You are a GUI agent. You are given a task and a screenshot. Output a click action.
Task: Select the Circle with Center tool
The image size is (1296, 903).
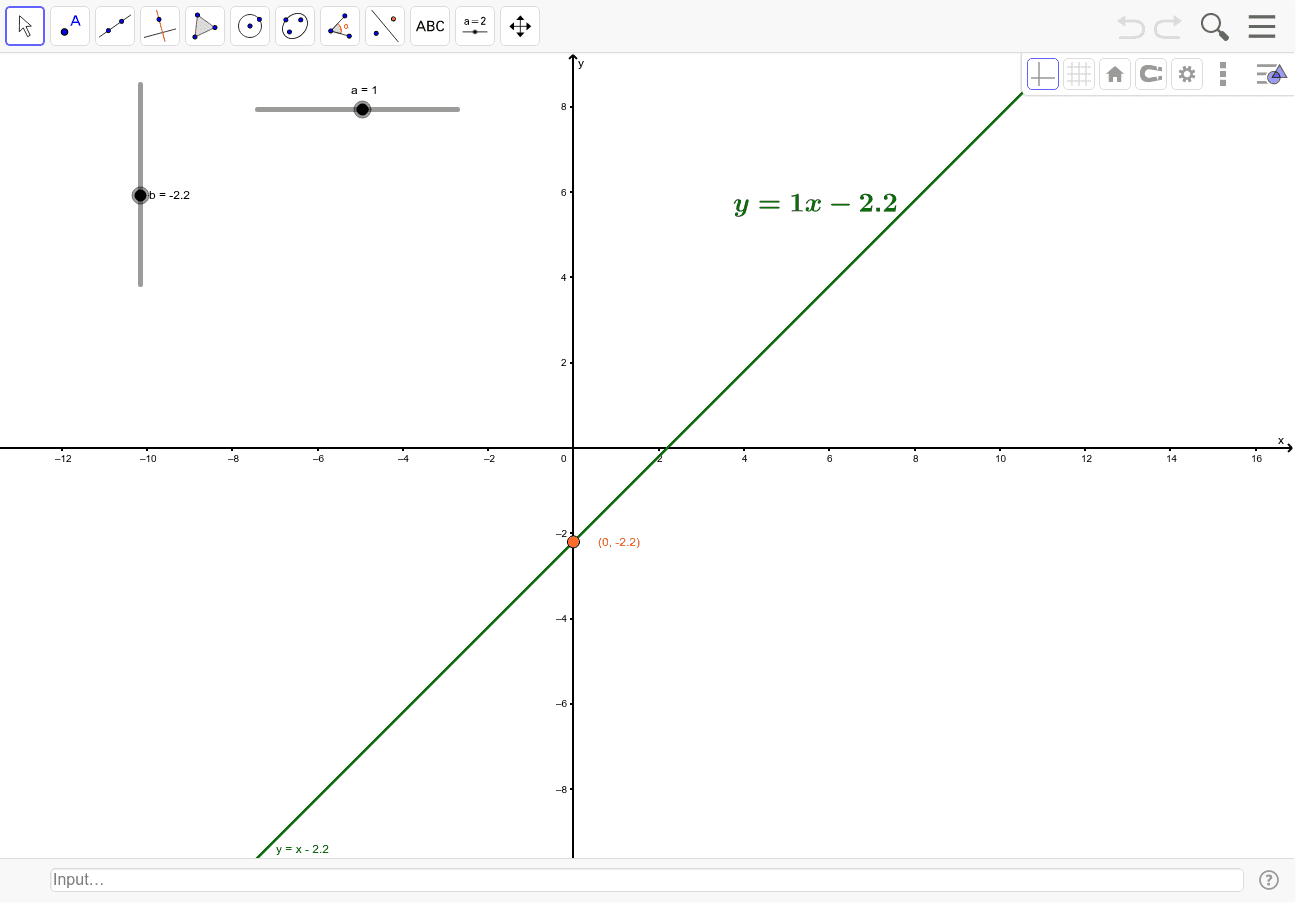[250, 26]
